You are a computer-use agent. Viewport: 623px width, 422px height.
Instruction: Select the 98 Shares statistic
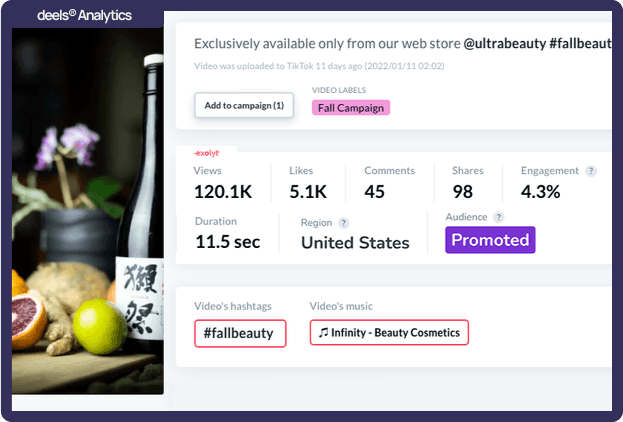pos(462,190)
